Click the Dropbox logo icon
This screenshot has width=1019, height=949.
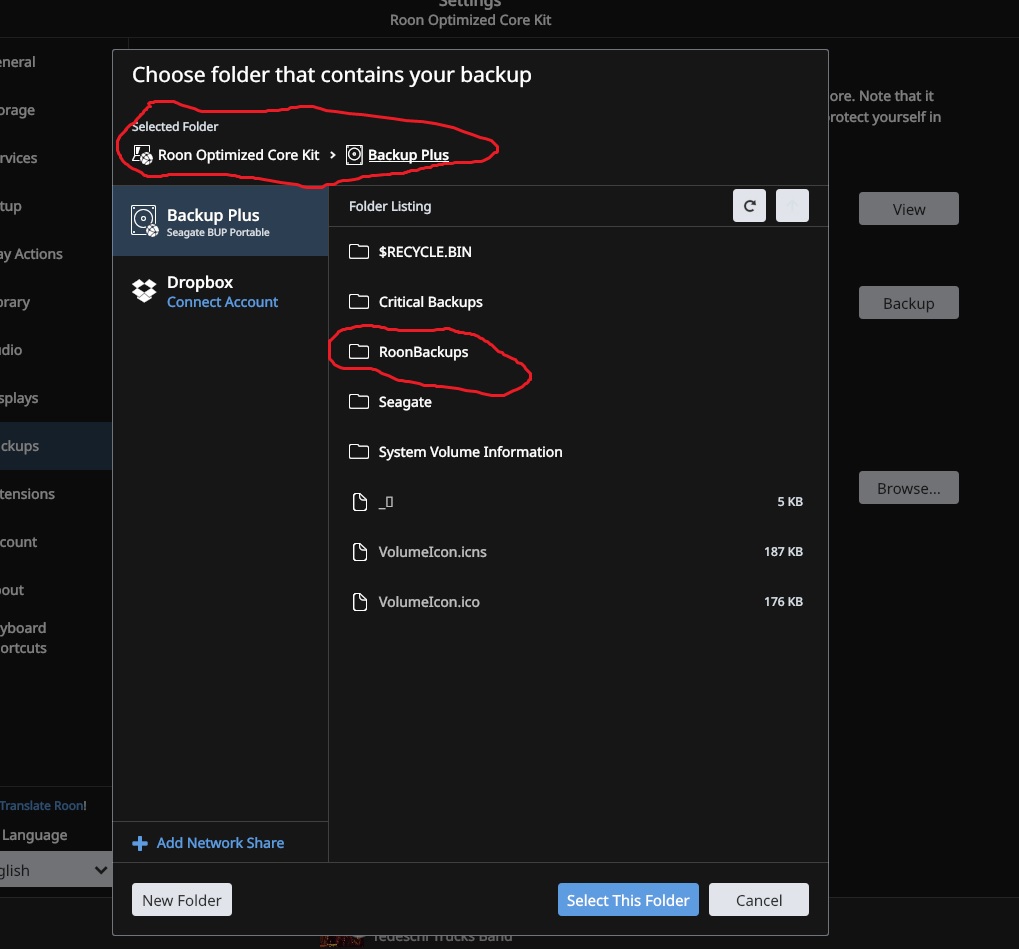[x=144, y=291]
